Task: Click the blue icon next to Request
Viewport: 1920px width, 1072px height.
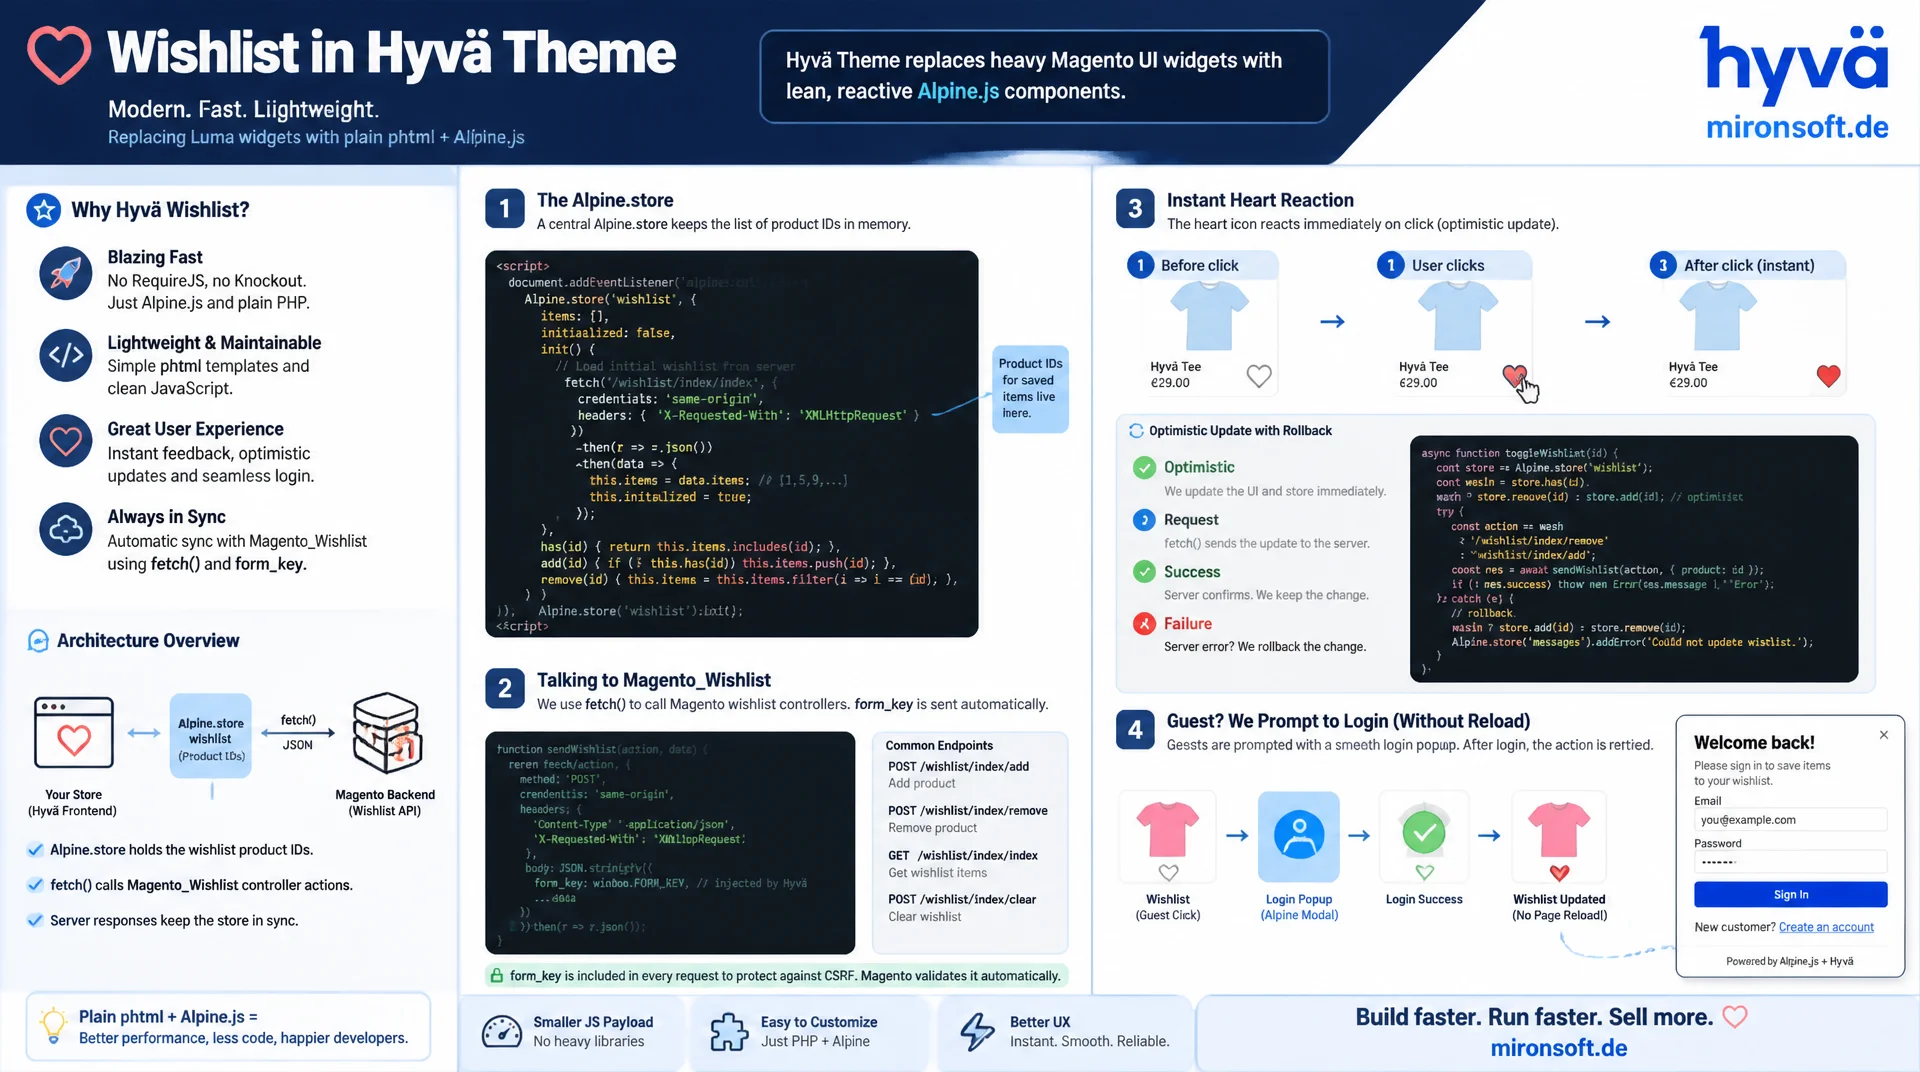Action: [x=1144, y=520]
